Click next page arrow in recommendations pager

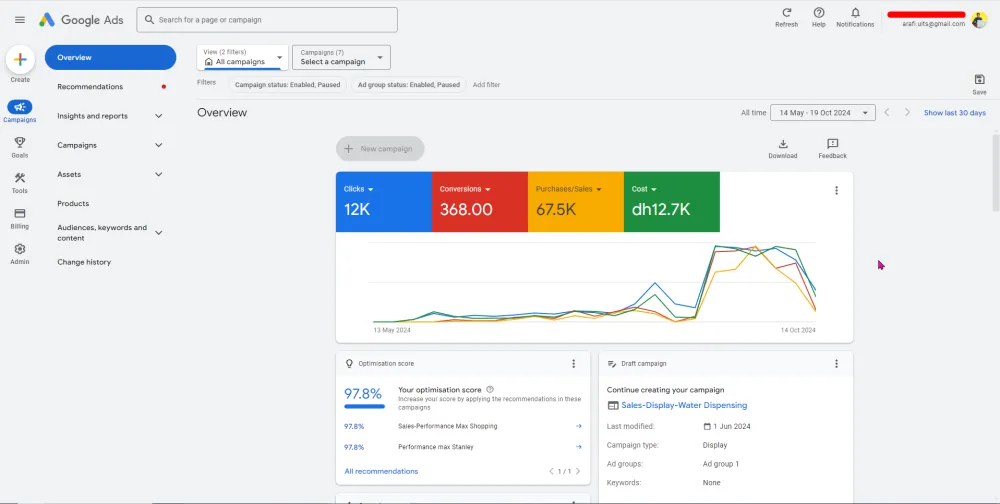(578, 471)
